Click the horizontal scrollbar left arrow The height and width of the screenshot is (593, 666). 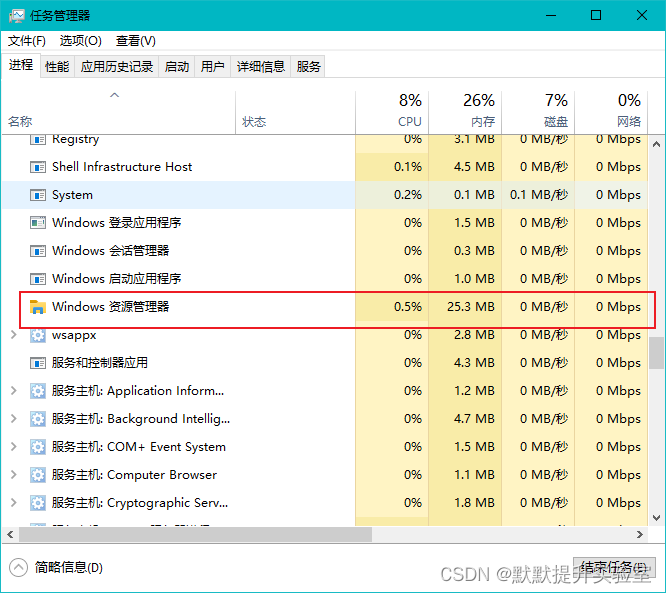(10, 534)
